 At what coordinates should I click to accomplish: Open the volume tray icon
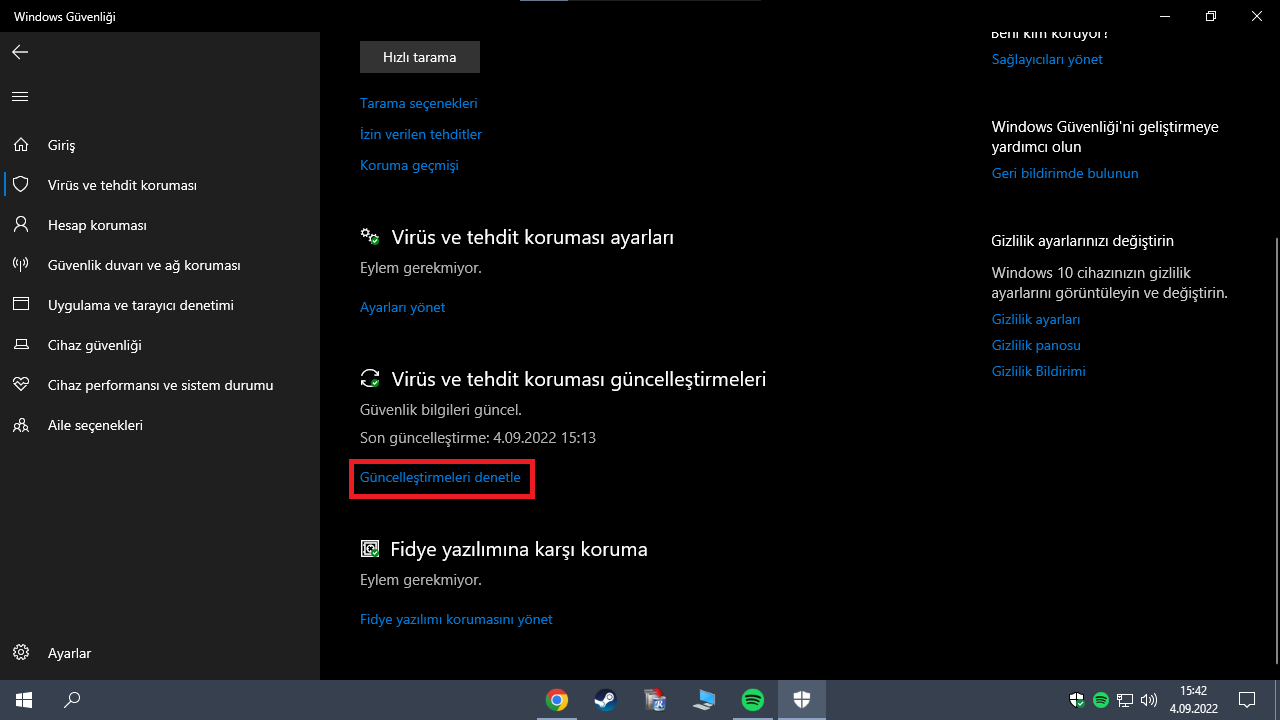[1149, 700]
